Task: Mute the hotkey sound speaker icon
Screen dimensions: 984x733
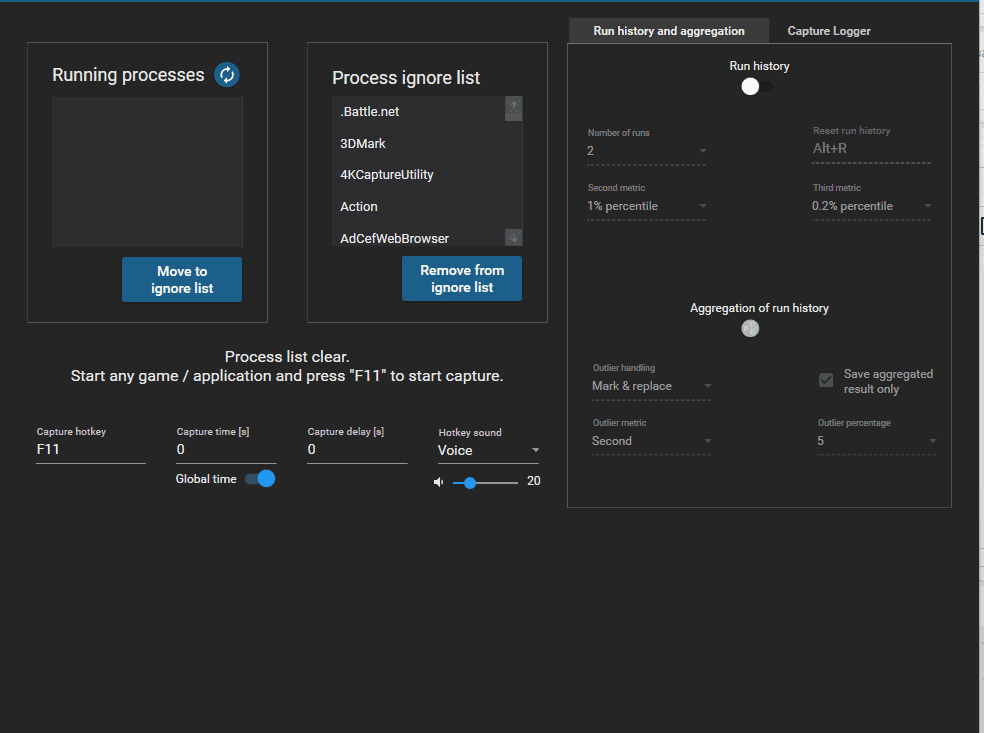Action: tap(437, 481)
